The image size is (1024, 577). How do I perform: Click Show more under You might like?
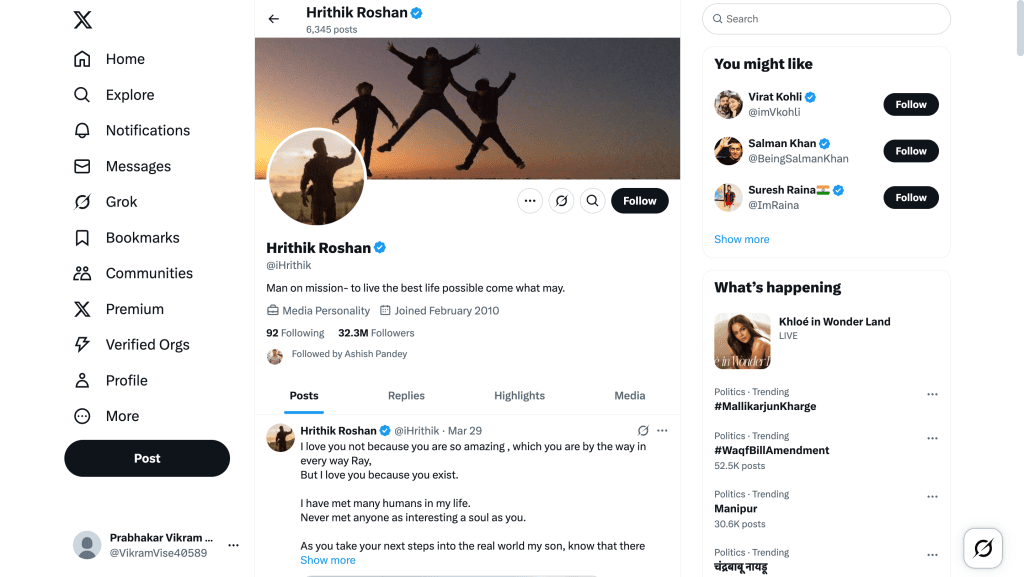(741, 240)
